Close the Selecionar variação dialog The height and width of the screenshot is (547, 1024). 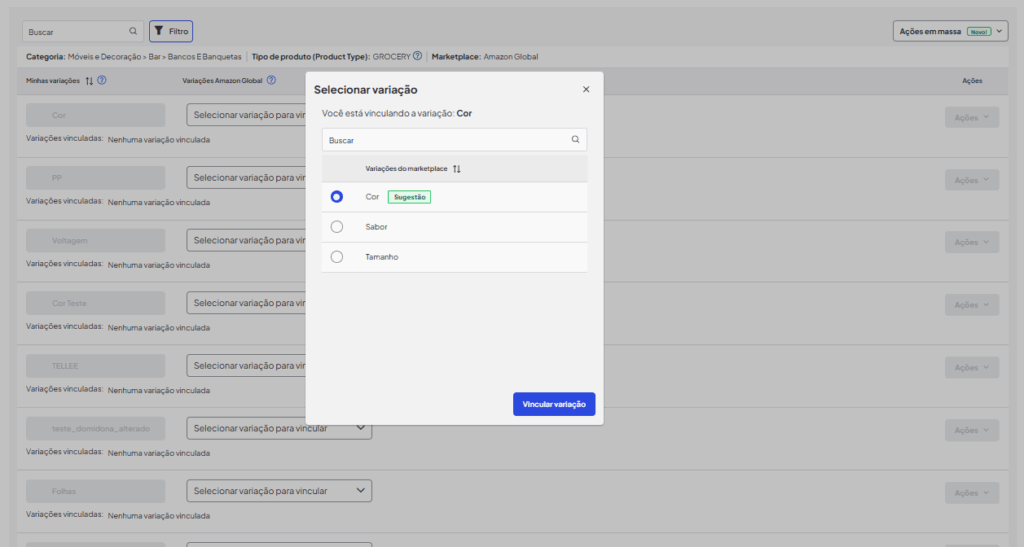pyautogui.click(x=586, y=90)
